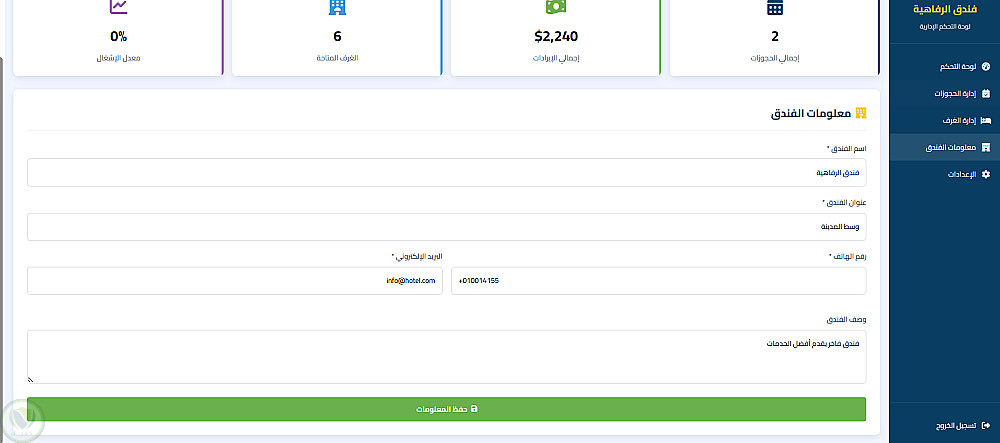The image size is (1000, 443).
Task: Click the save disk icon on green button
Action: click(474, 409)
